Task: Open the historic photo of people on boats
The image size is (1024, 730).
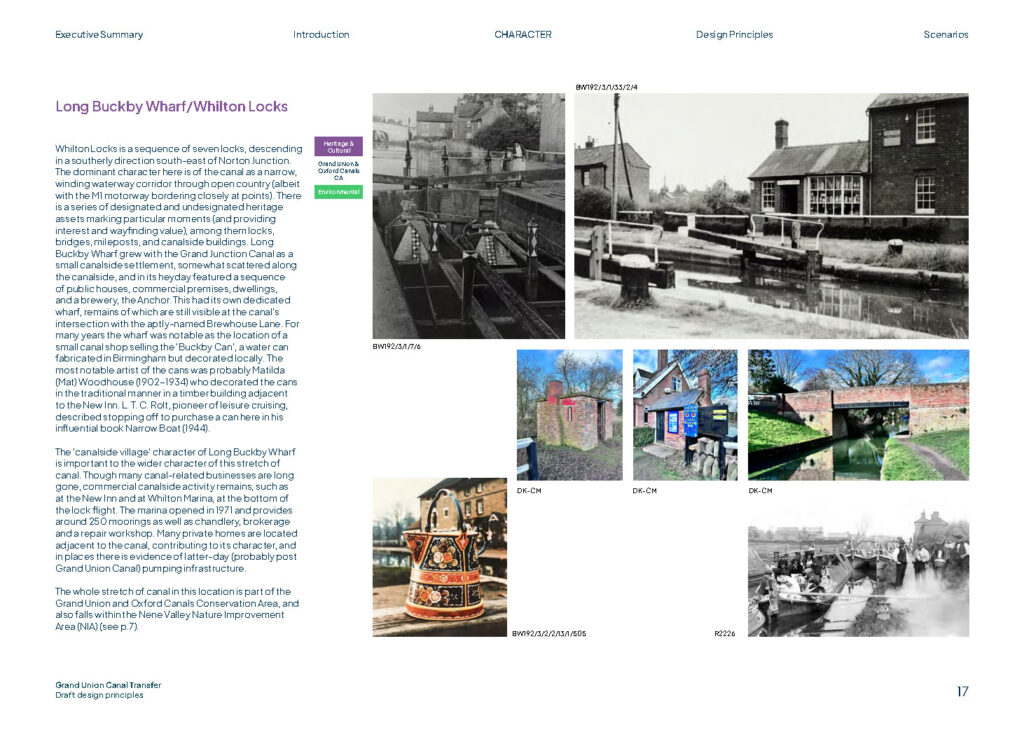Action: pyautogui.click(x=858, y=569)
